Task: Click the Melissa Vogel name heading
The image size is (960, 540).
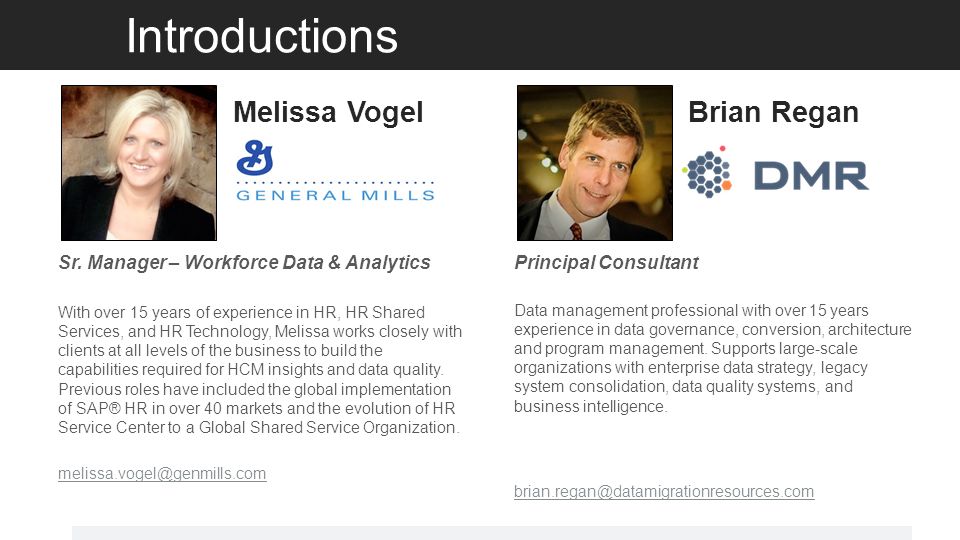Action: click(328, 112)
